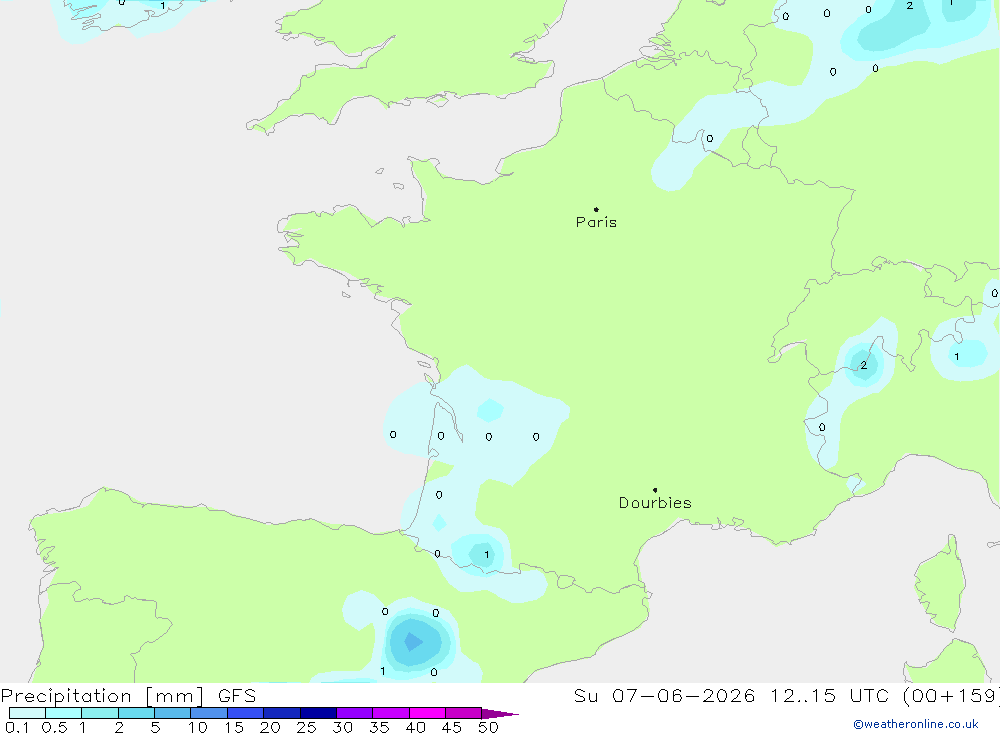The width and height of the screenshot is (1000, 733).
Task: Pick the 20–25 mm legend swatch
Action: coord(282,713)
